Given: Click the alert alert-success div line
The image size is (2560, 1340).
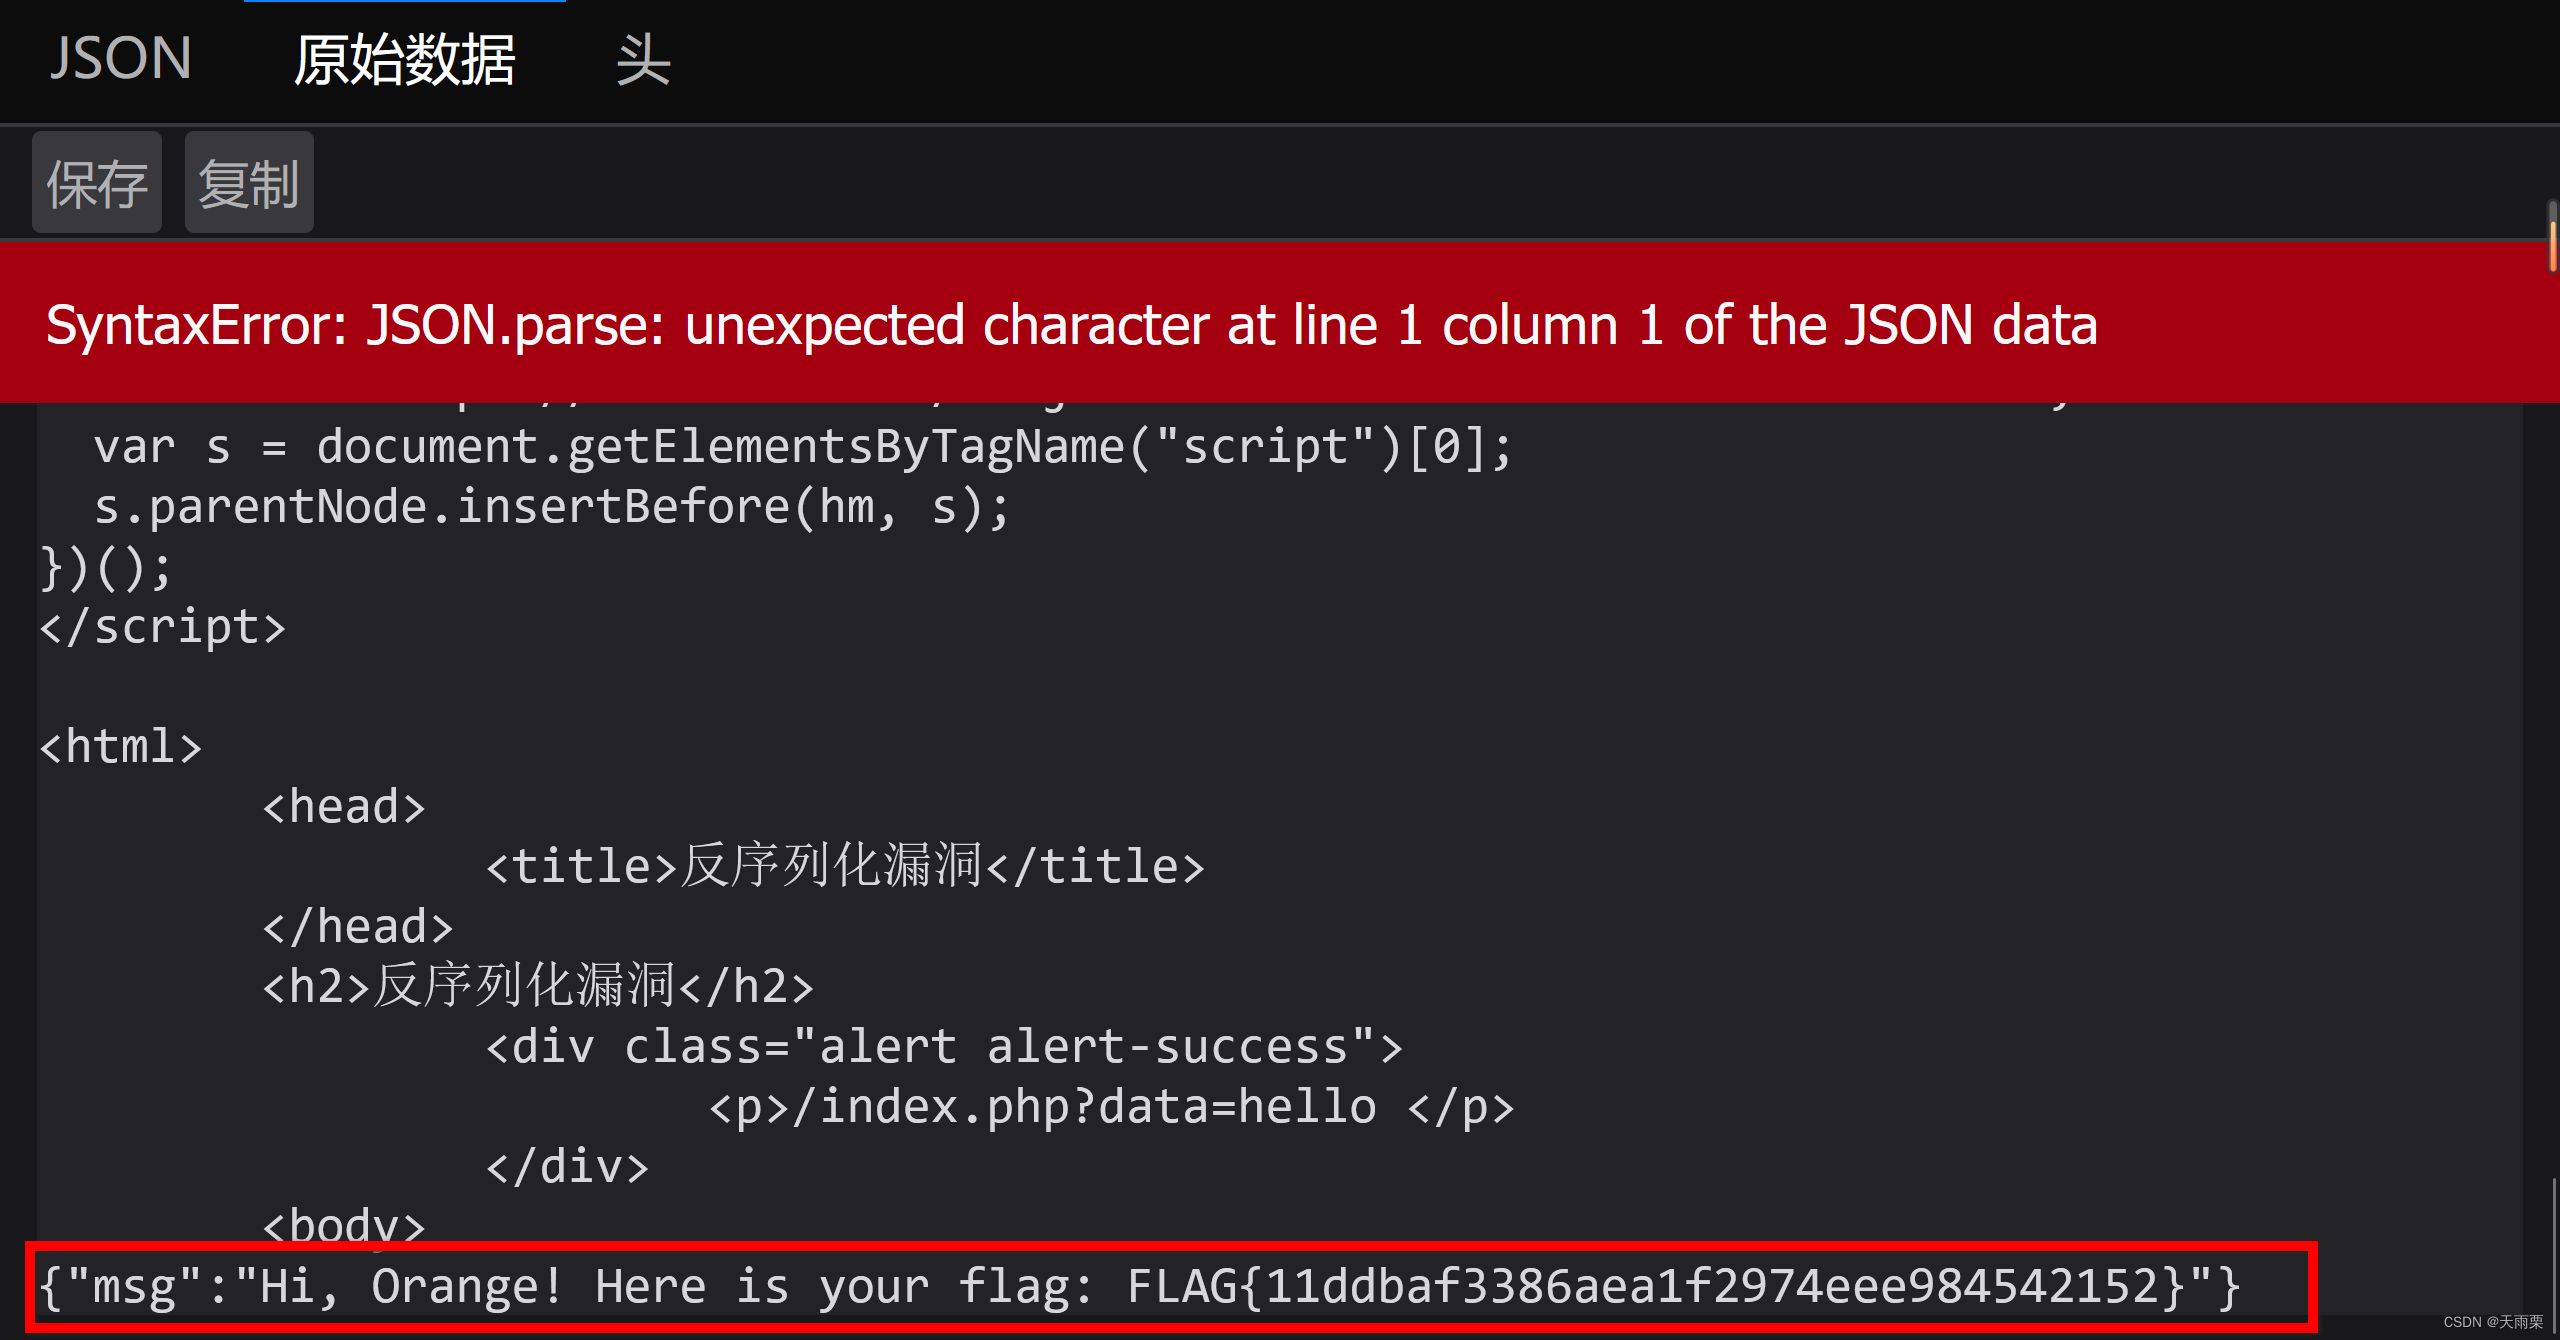Looking at the screenshot, I should (x=943, y=1045).
